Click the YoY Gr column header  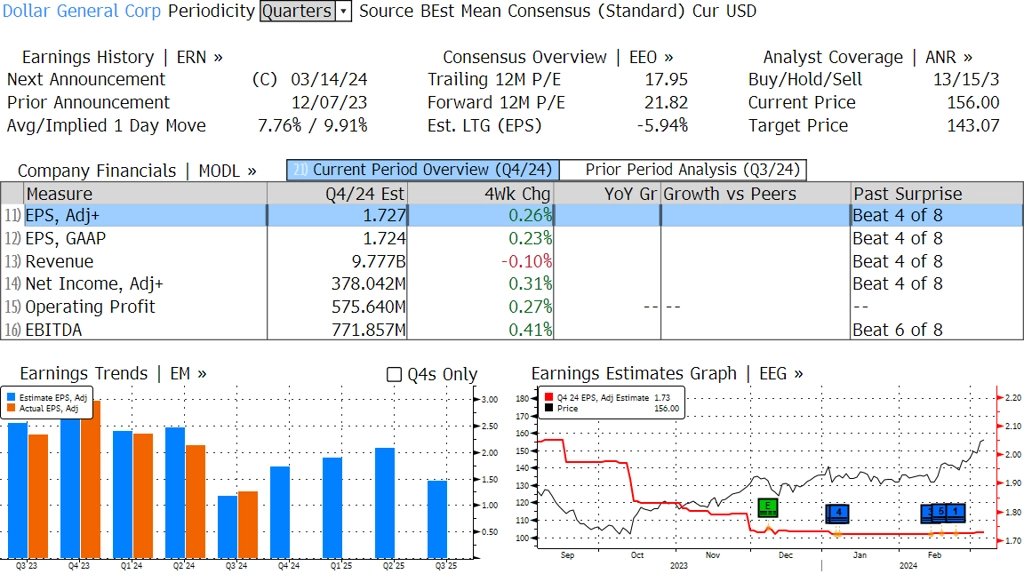tap(607, 194)
